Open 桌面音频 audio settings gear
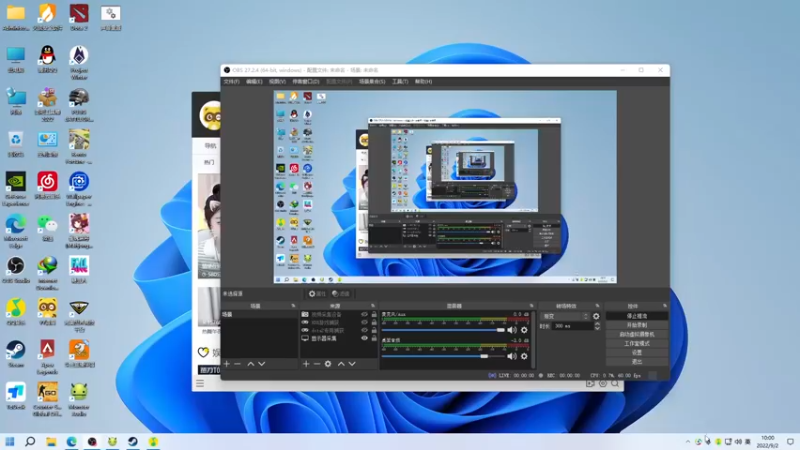This screenshot has height=450, width=800. pos(524,357)
